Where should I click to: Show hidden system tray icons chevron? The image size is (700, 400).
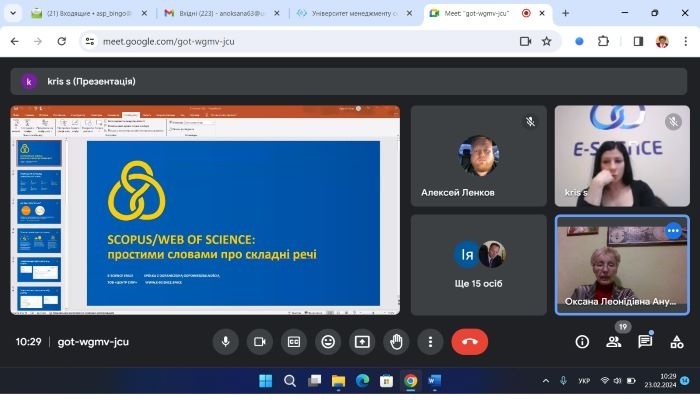[x=545, y=381]
